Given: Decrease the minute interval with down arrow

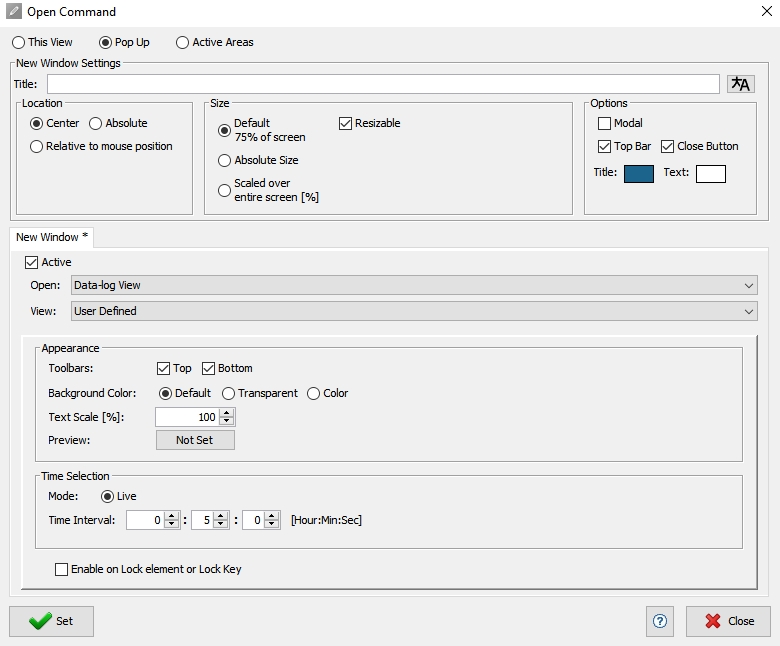Looking at the screenshot, I should [x=221, y=524].
